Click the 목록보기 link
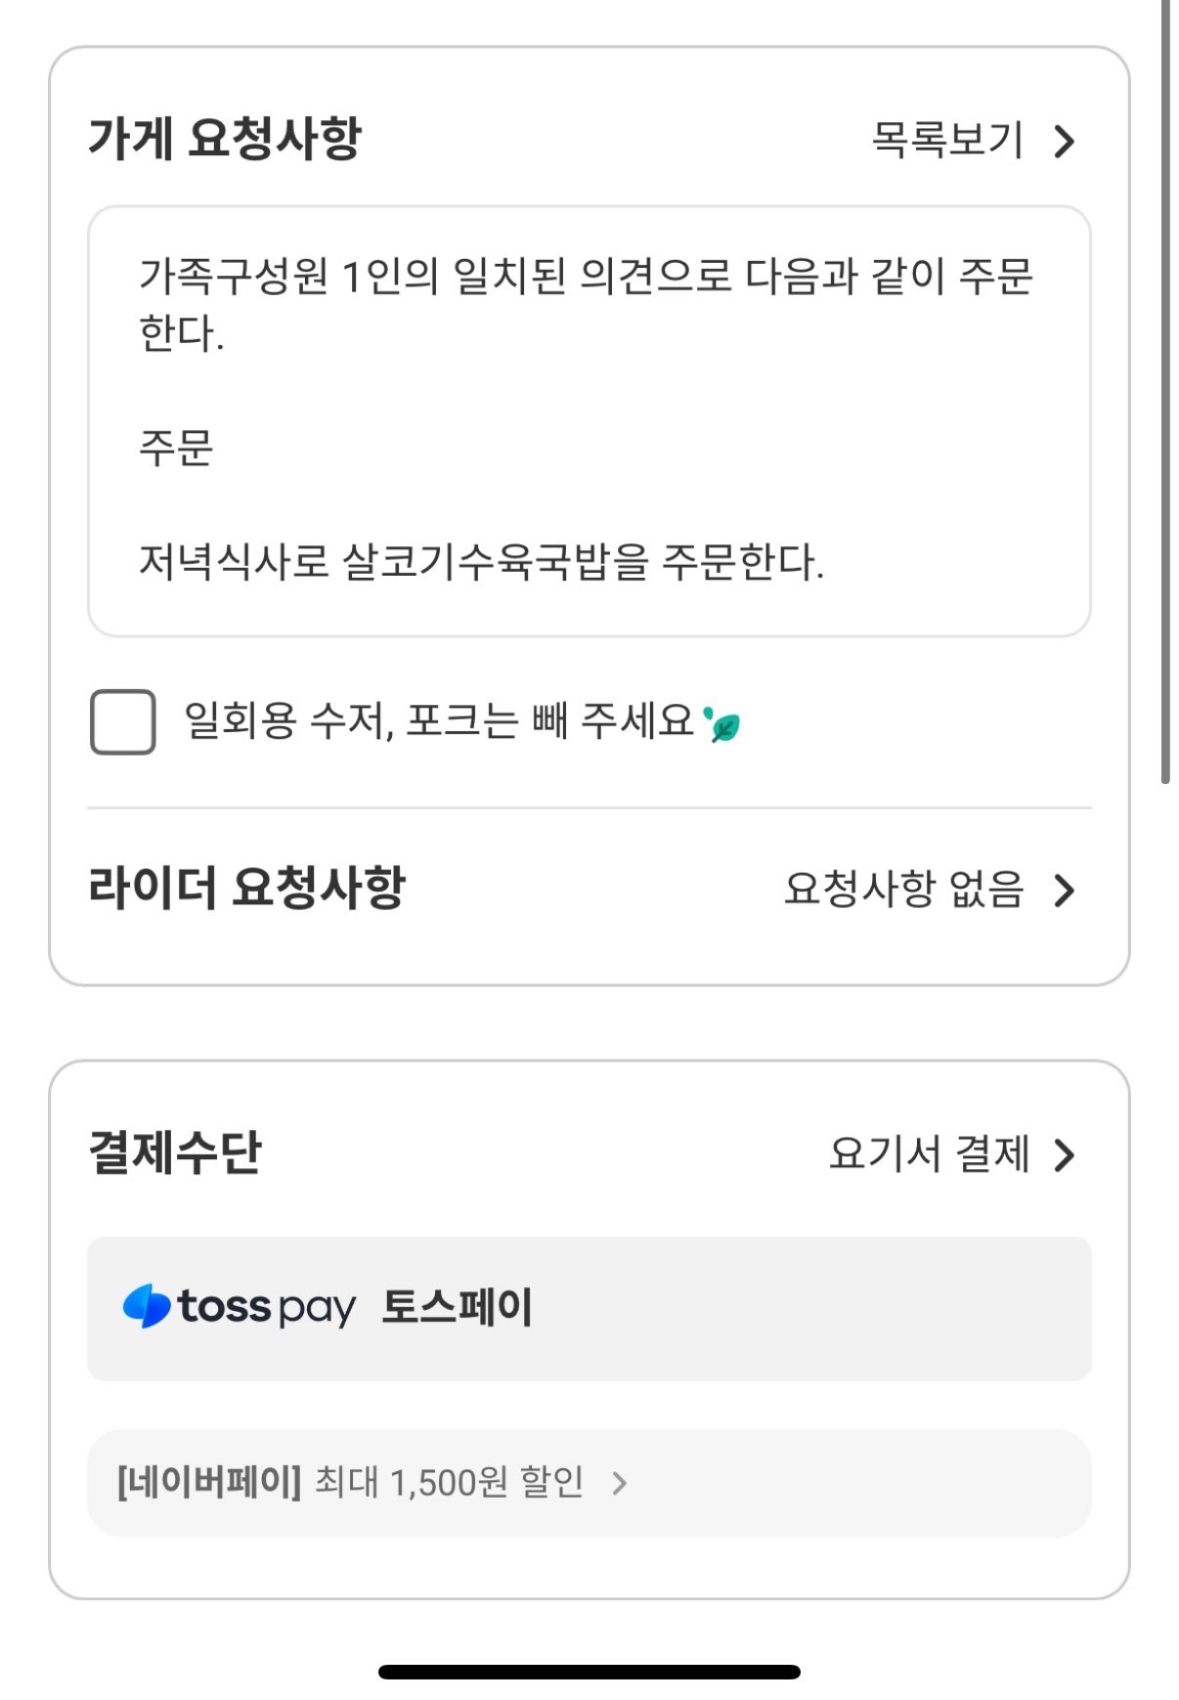 point(947,140)
